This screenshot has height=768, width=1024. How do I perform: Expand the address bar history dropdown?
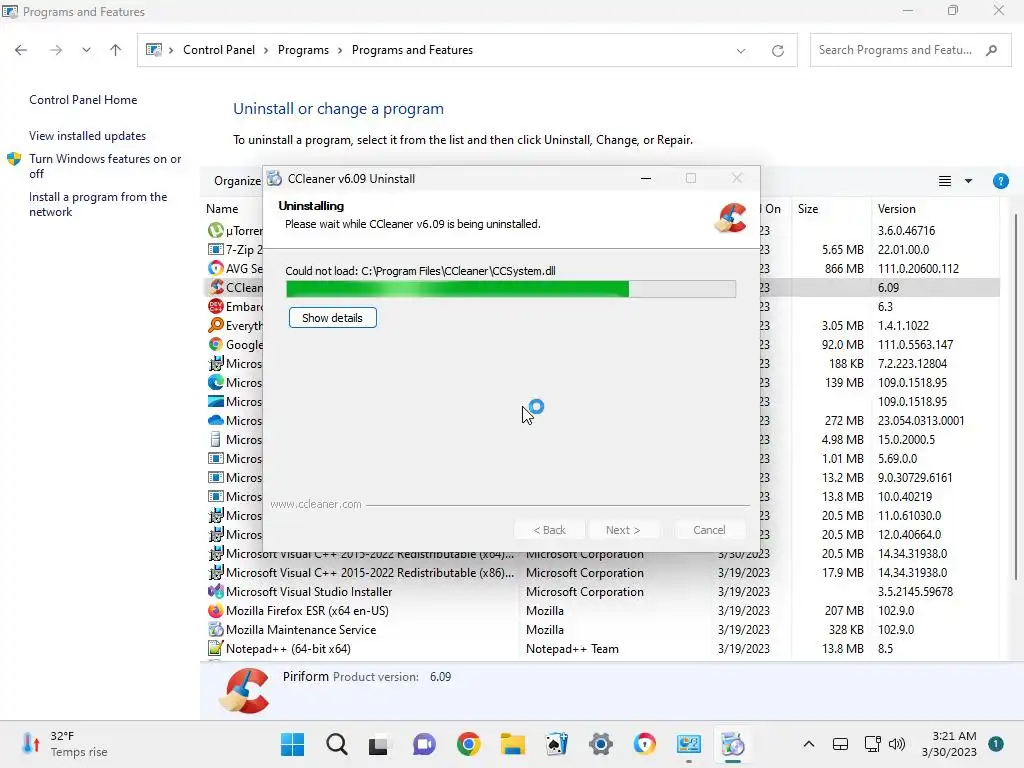(741, 50)
